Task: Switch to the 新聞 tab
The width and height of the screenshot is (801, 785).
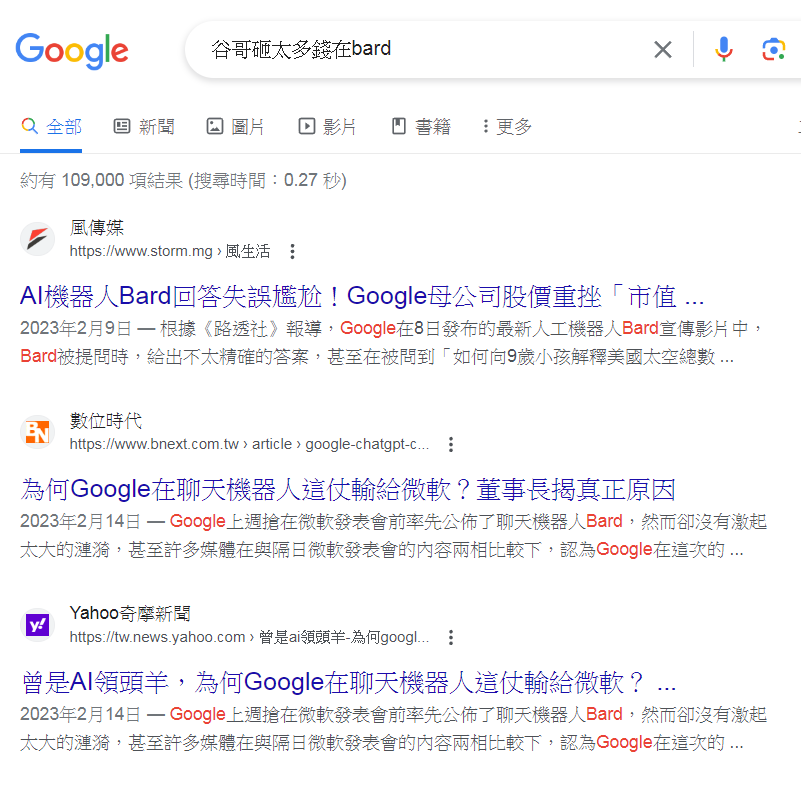Action: [x=144, y=127]
